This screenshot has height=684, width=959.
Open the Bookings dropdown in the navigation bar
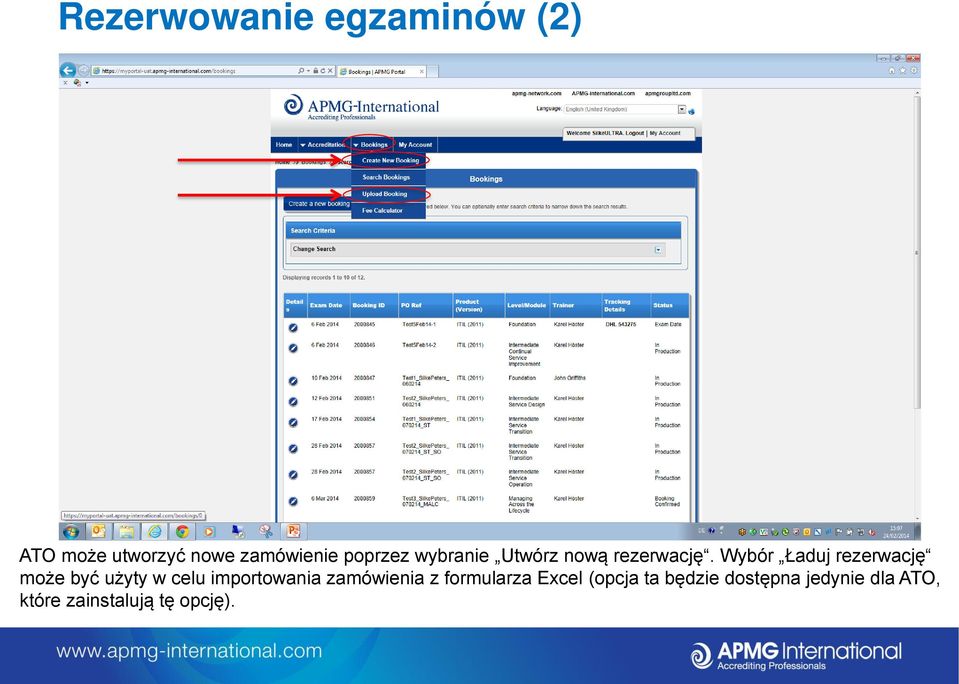point(370,145)
